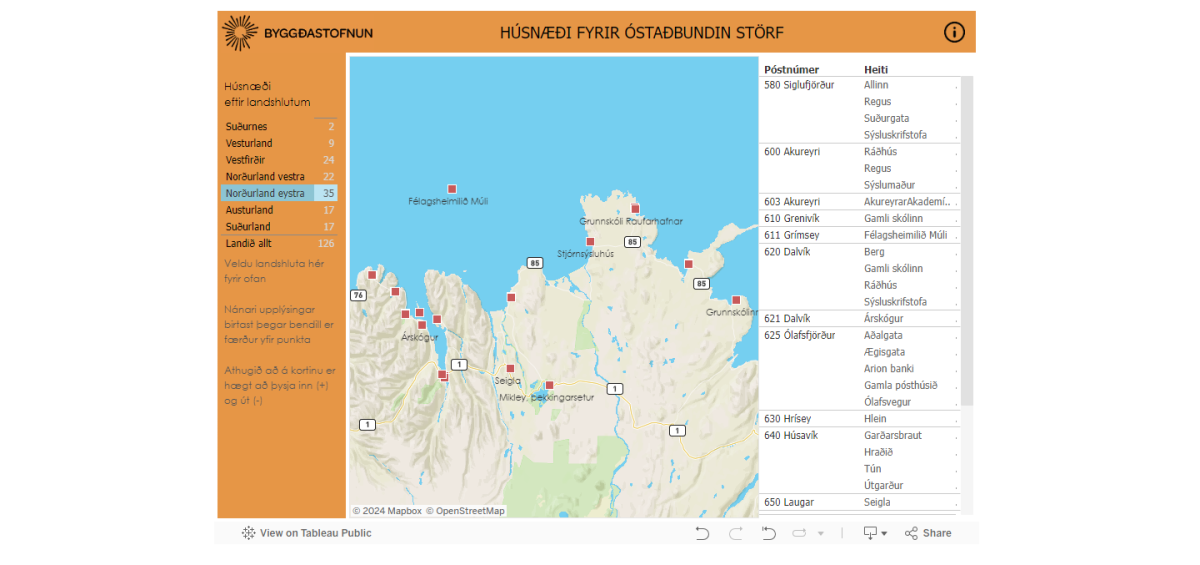Open the dropdown arrow next to refresh
This screenshot has height=565, width=1200.
pyautogui.click(x=821, y=534)
